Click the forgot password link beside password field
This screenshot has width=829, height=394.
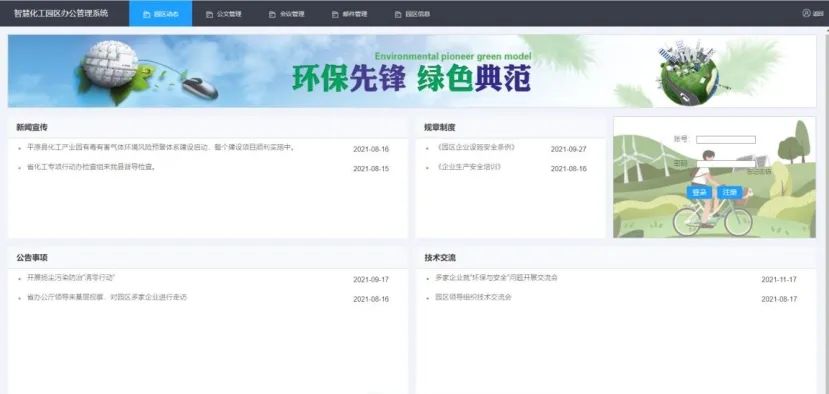pos(759,171)
